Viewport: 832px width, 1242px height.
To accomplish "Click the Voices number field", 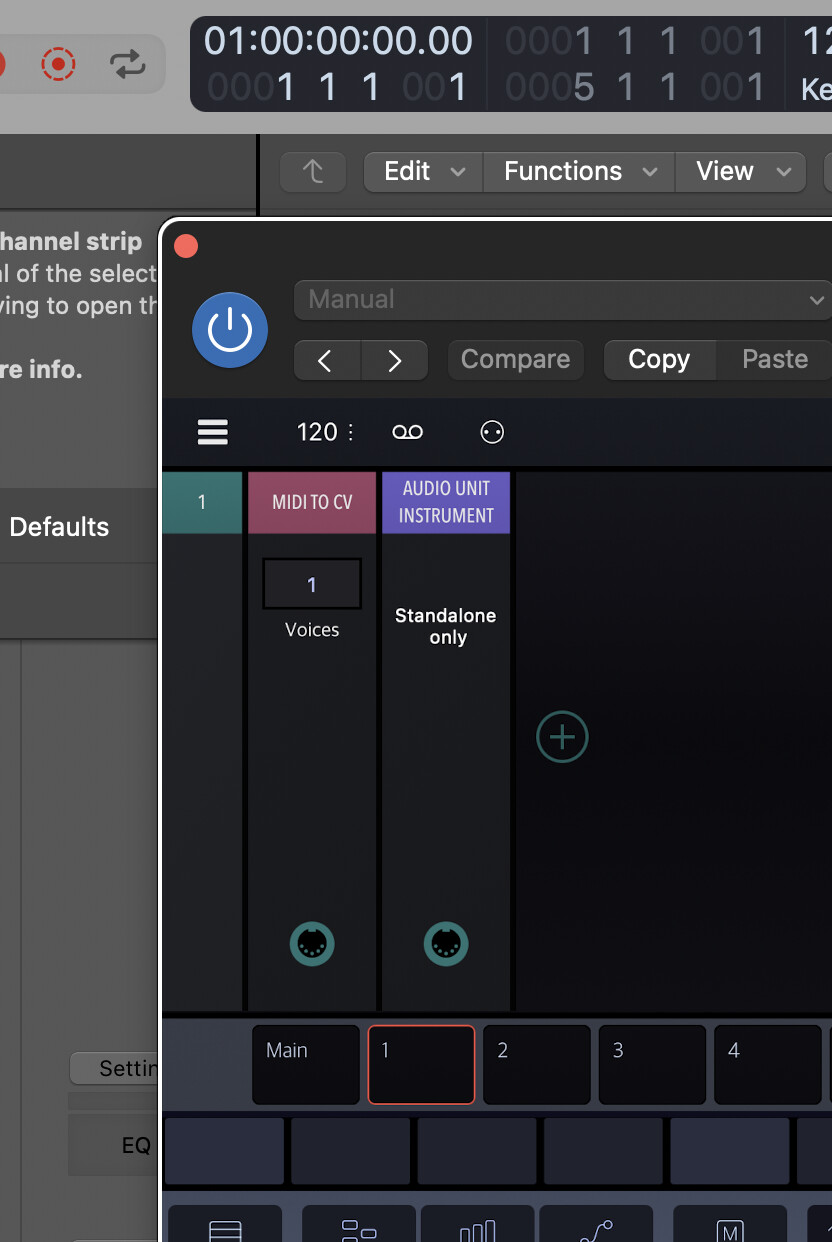I will point(312,584).
